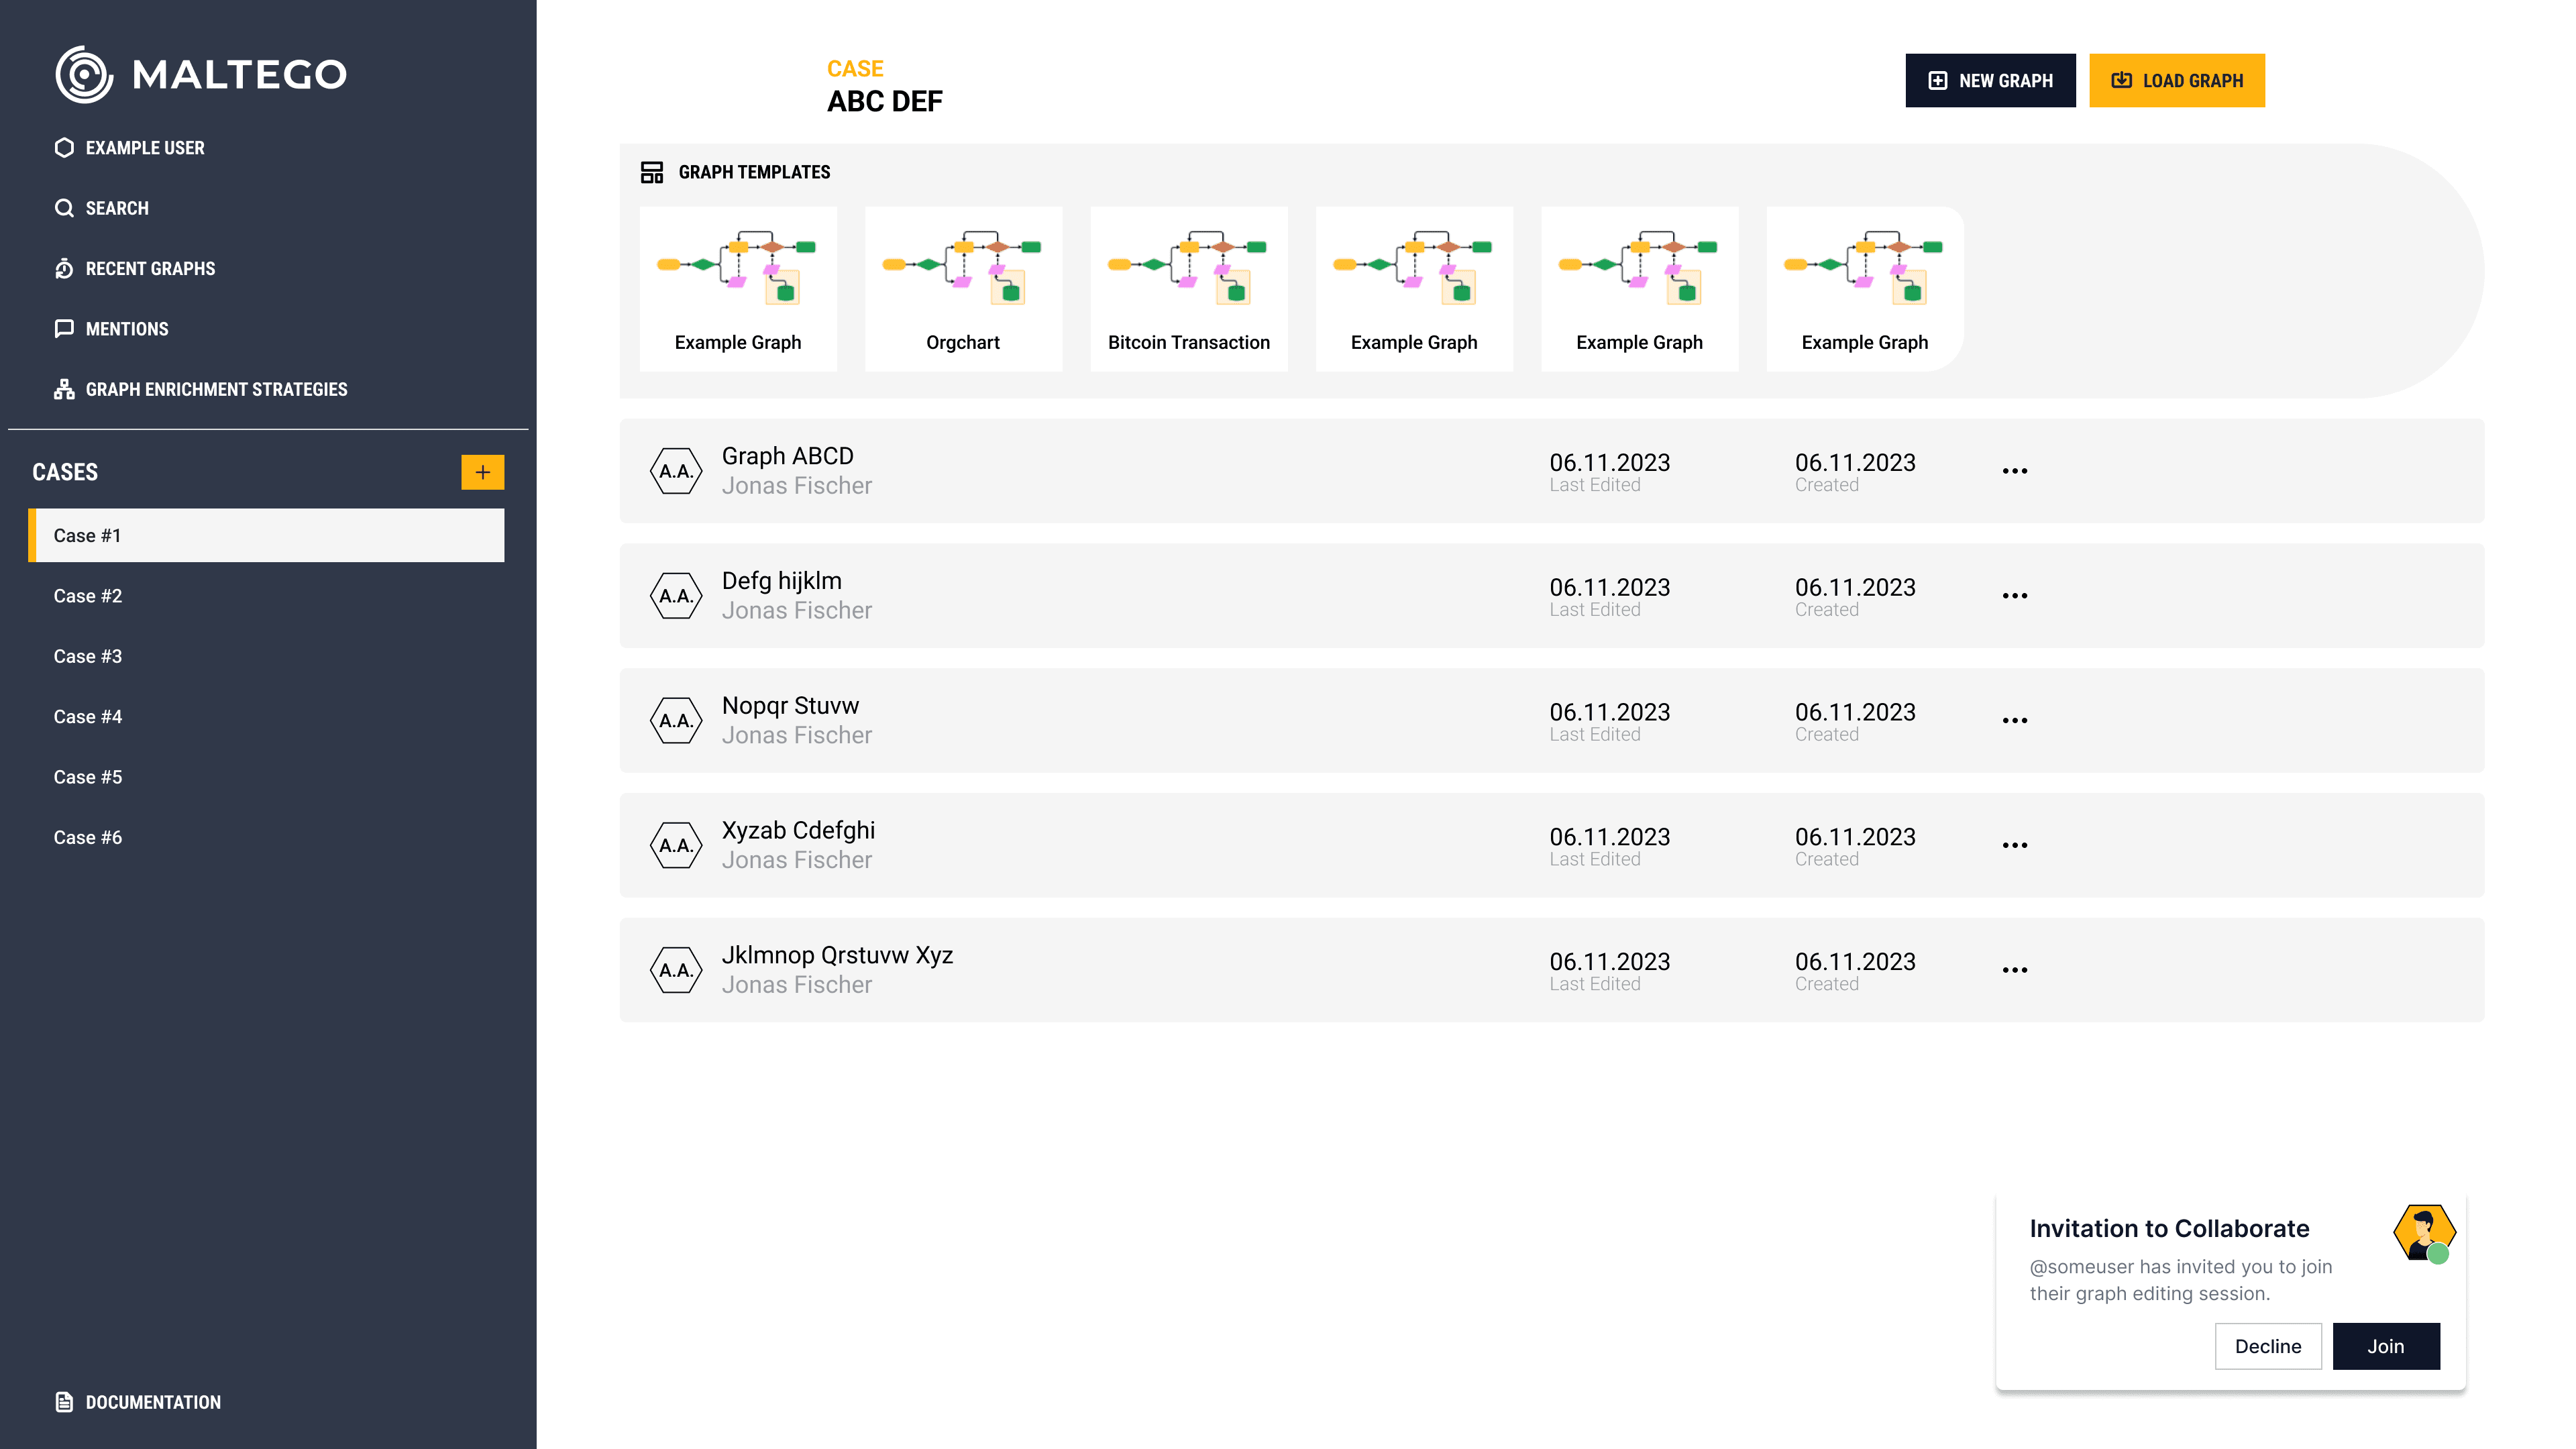Click the Maltego logo icon
Image resolution: width=2576 pixels, height=1449 pixels.
(x=84, y=74)
